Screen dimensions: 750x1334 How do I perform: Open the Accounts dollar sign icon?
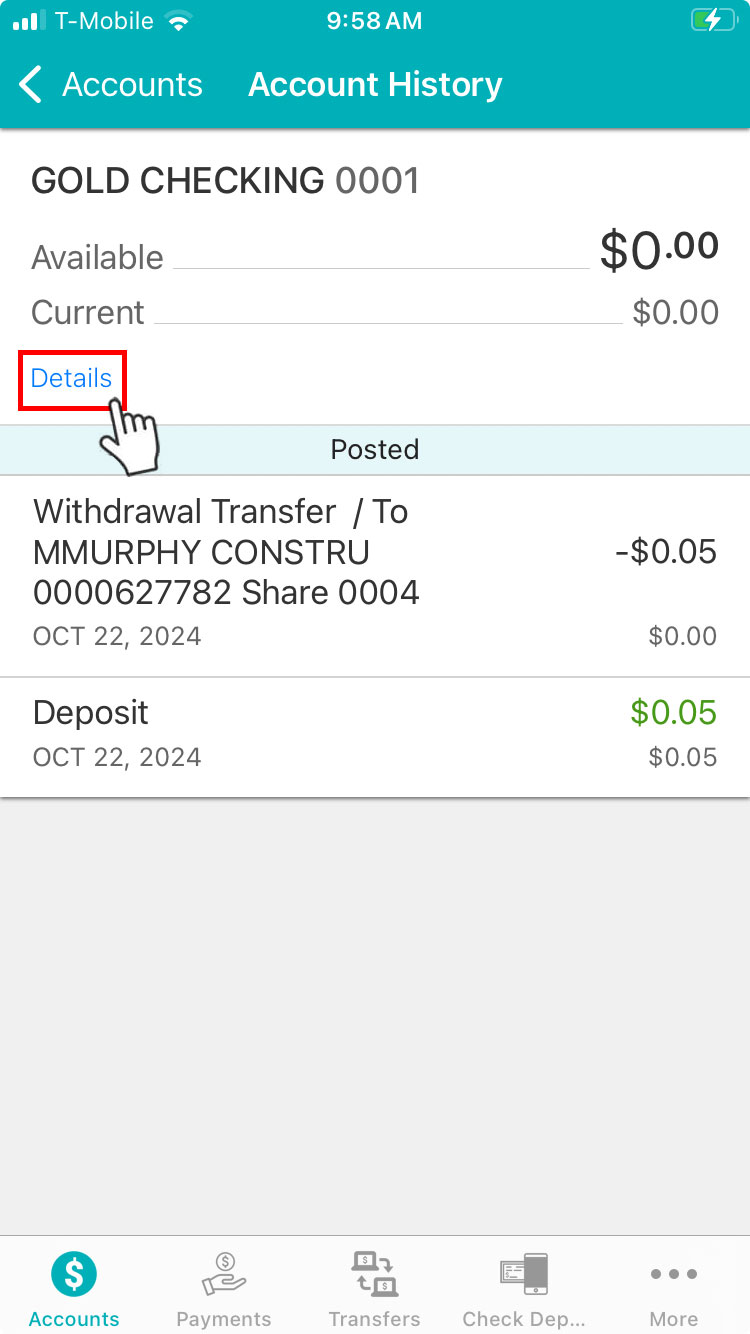74,1274
